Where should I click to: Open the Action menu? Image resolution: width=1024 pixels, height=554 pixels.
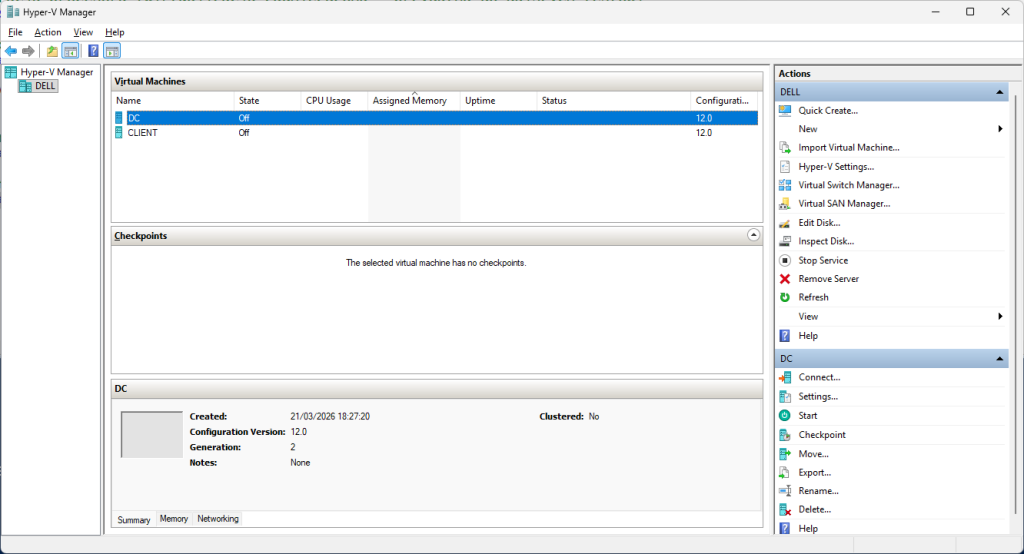(x=48, y=32)
